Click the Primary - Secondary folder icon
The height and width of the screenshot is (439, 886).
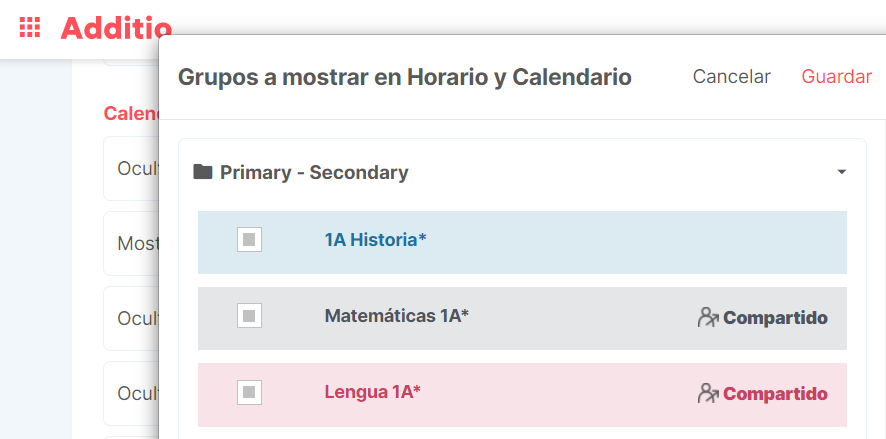pos(202,172)
